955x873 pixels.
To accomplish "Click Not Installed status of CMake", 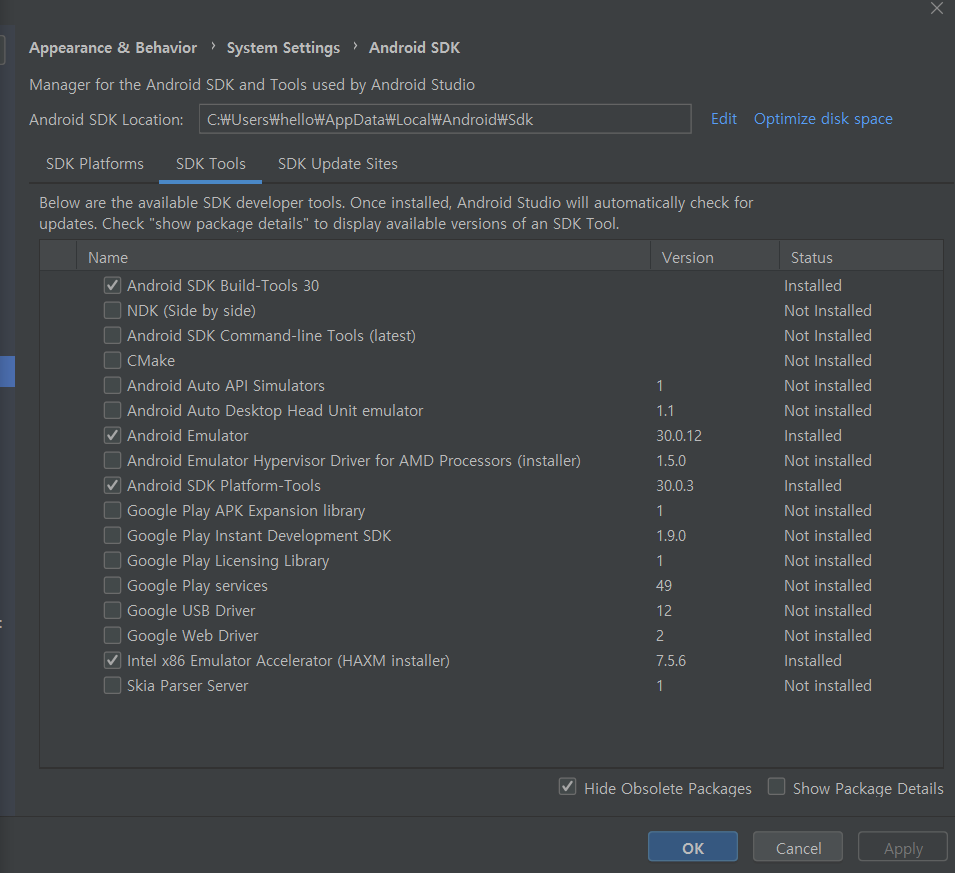I will pos(828,361).
